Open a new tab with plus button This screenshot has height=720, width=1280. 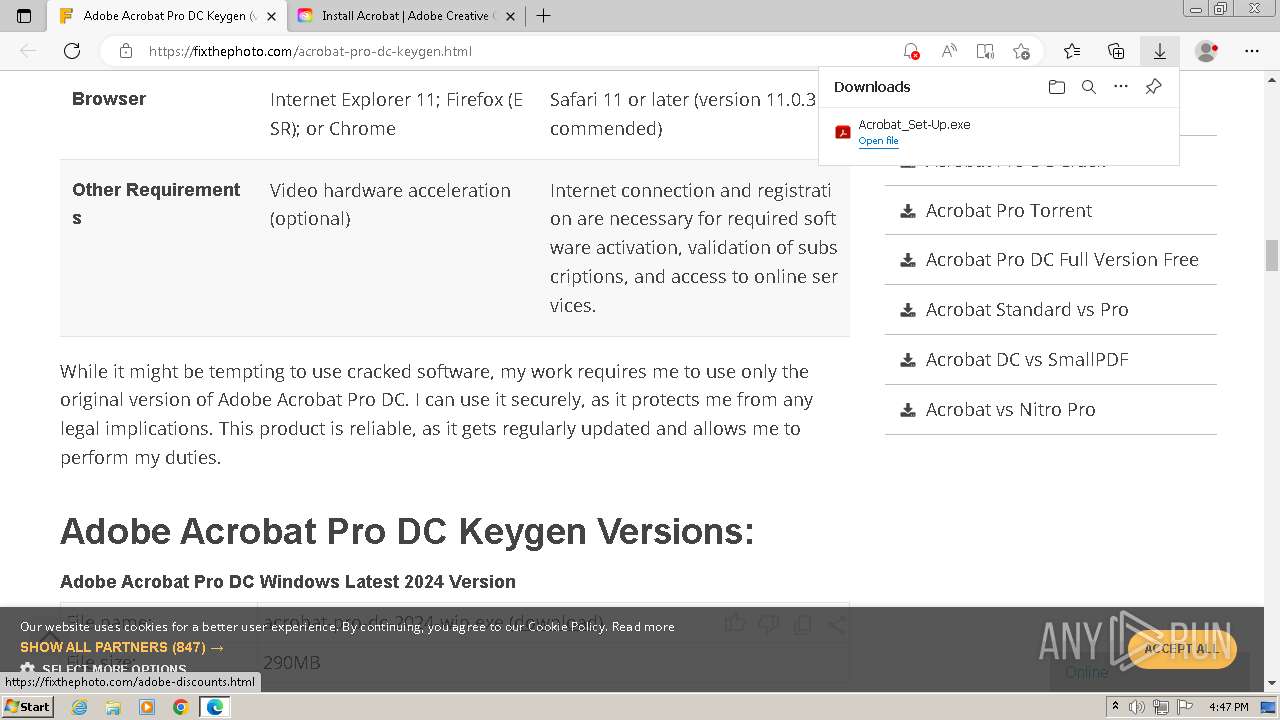543,16
